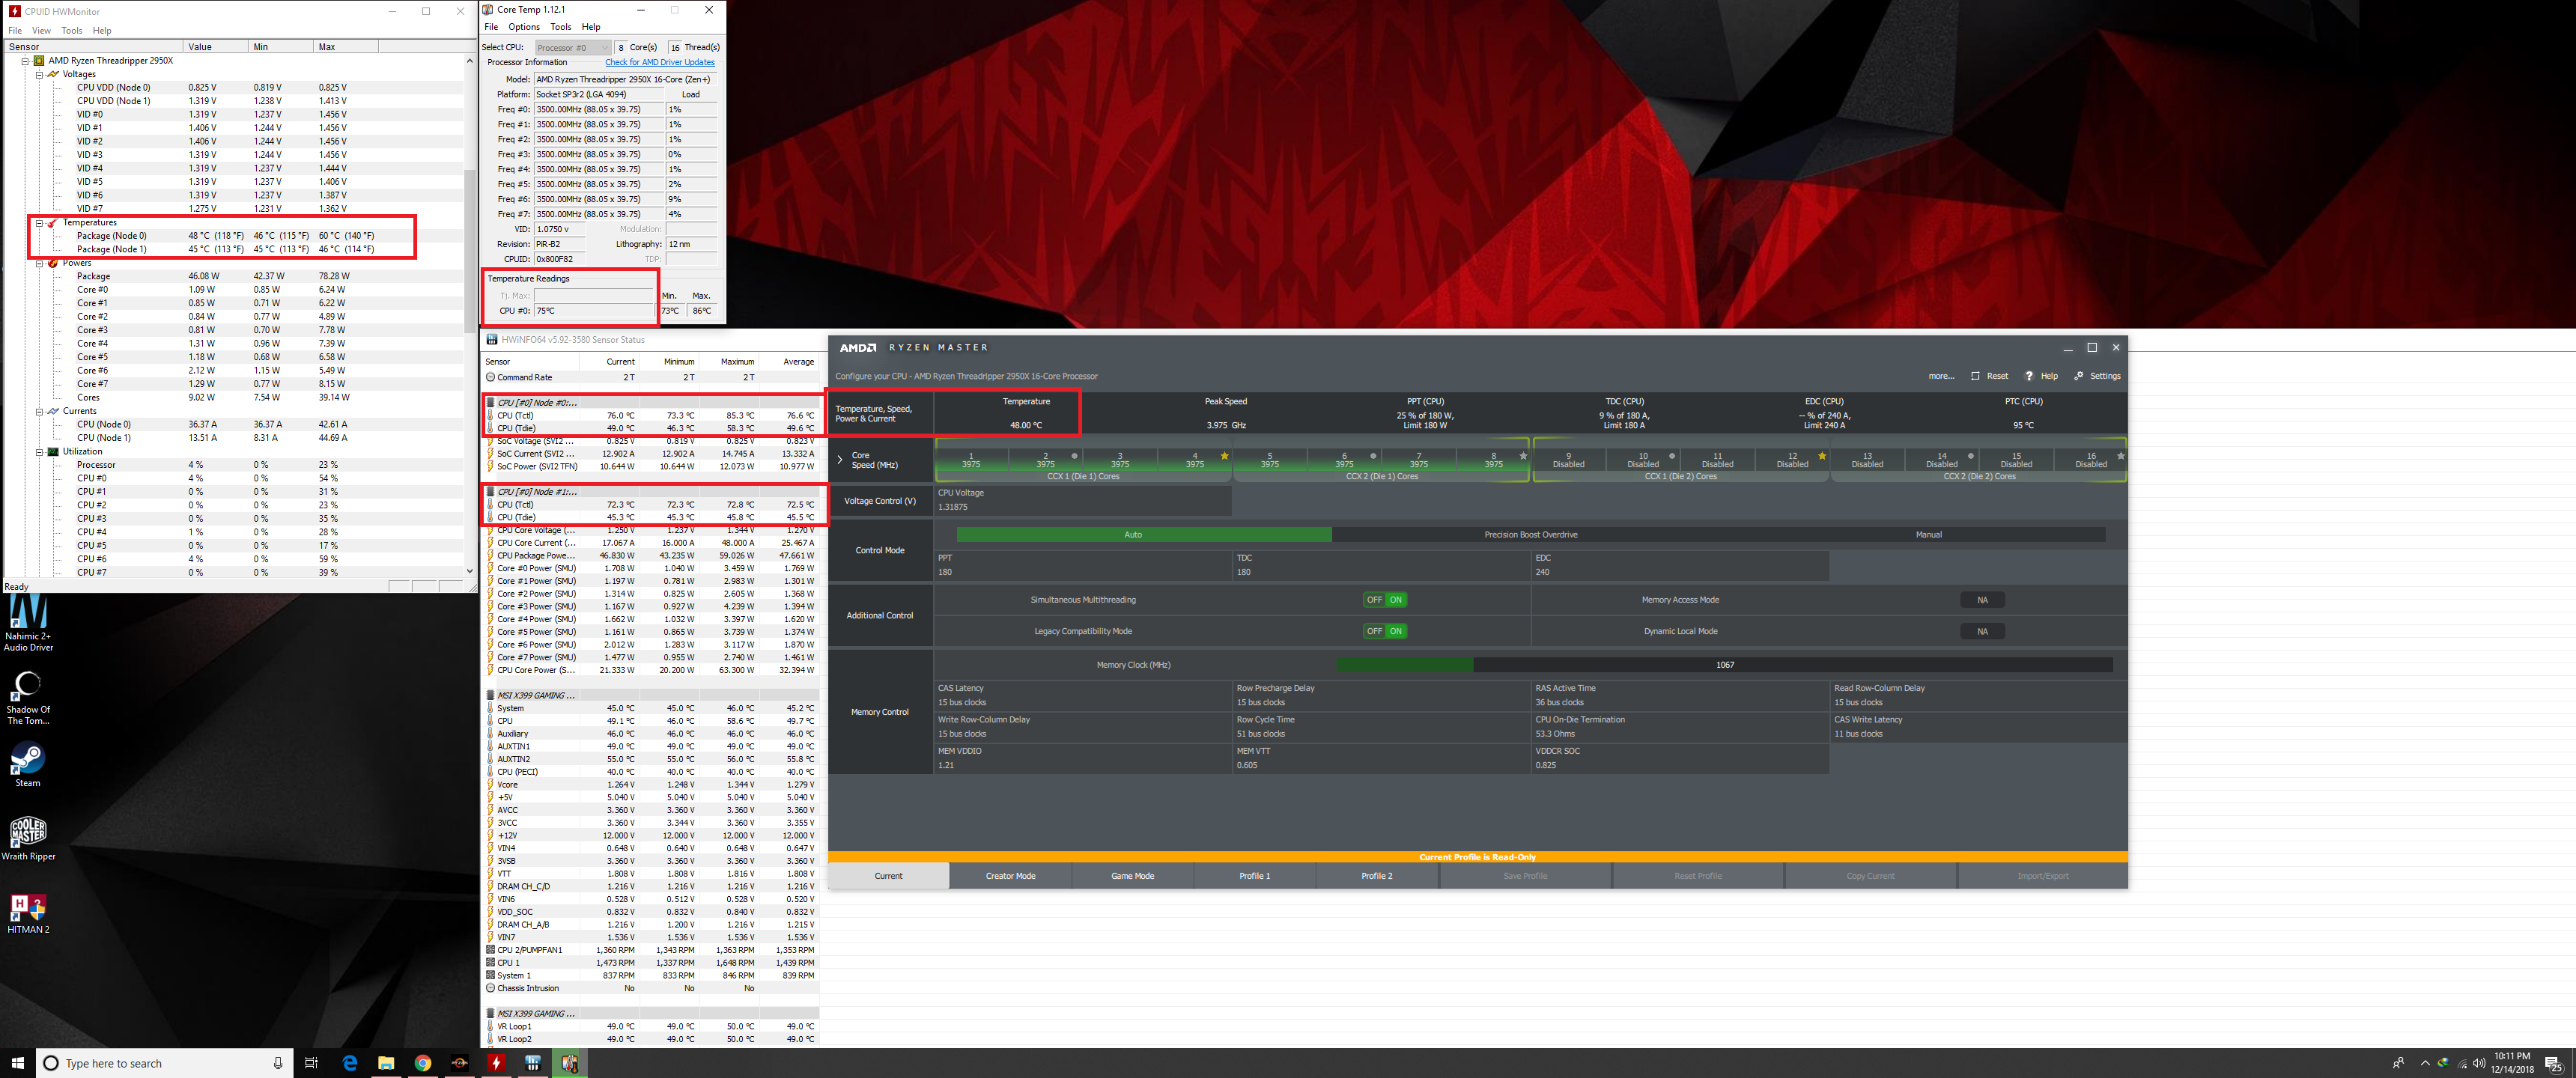Screen dimensions: 2576x1078
Task: Open File menu in HWMonitor
Action: [15, 31]
